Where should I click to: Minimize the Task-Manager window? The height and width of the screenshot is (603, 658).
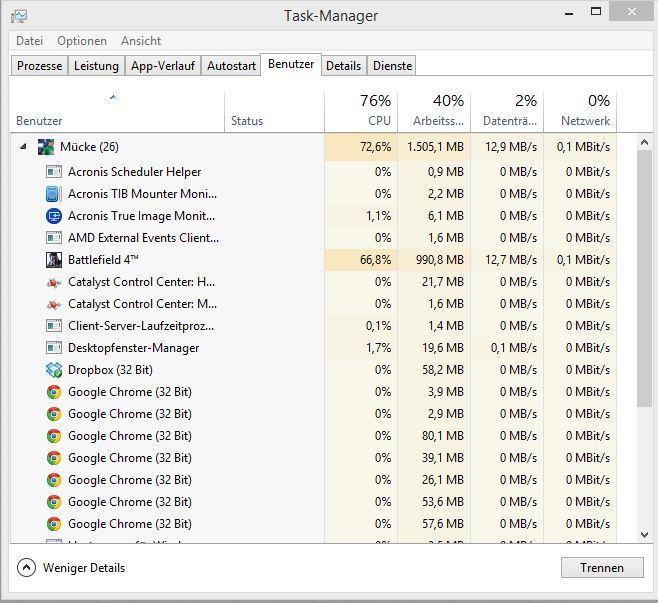pos(569,13)
